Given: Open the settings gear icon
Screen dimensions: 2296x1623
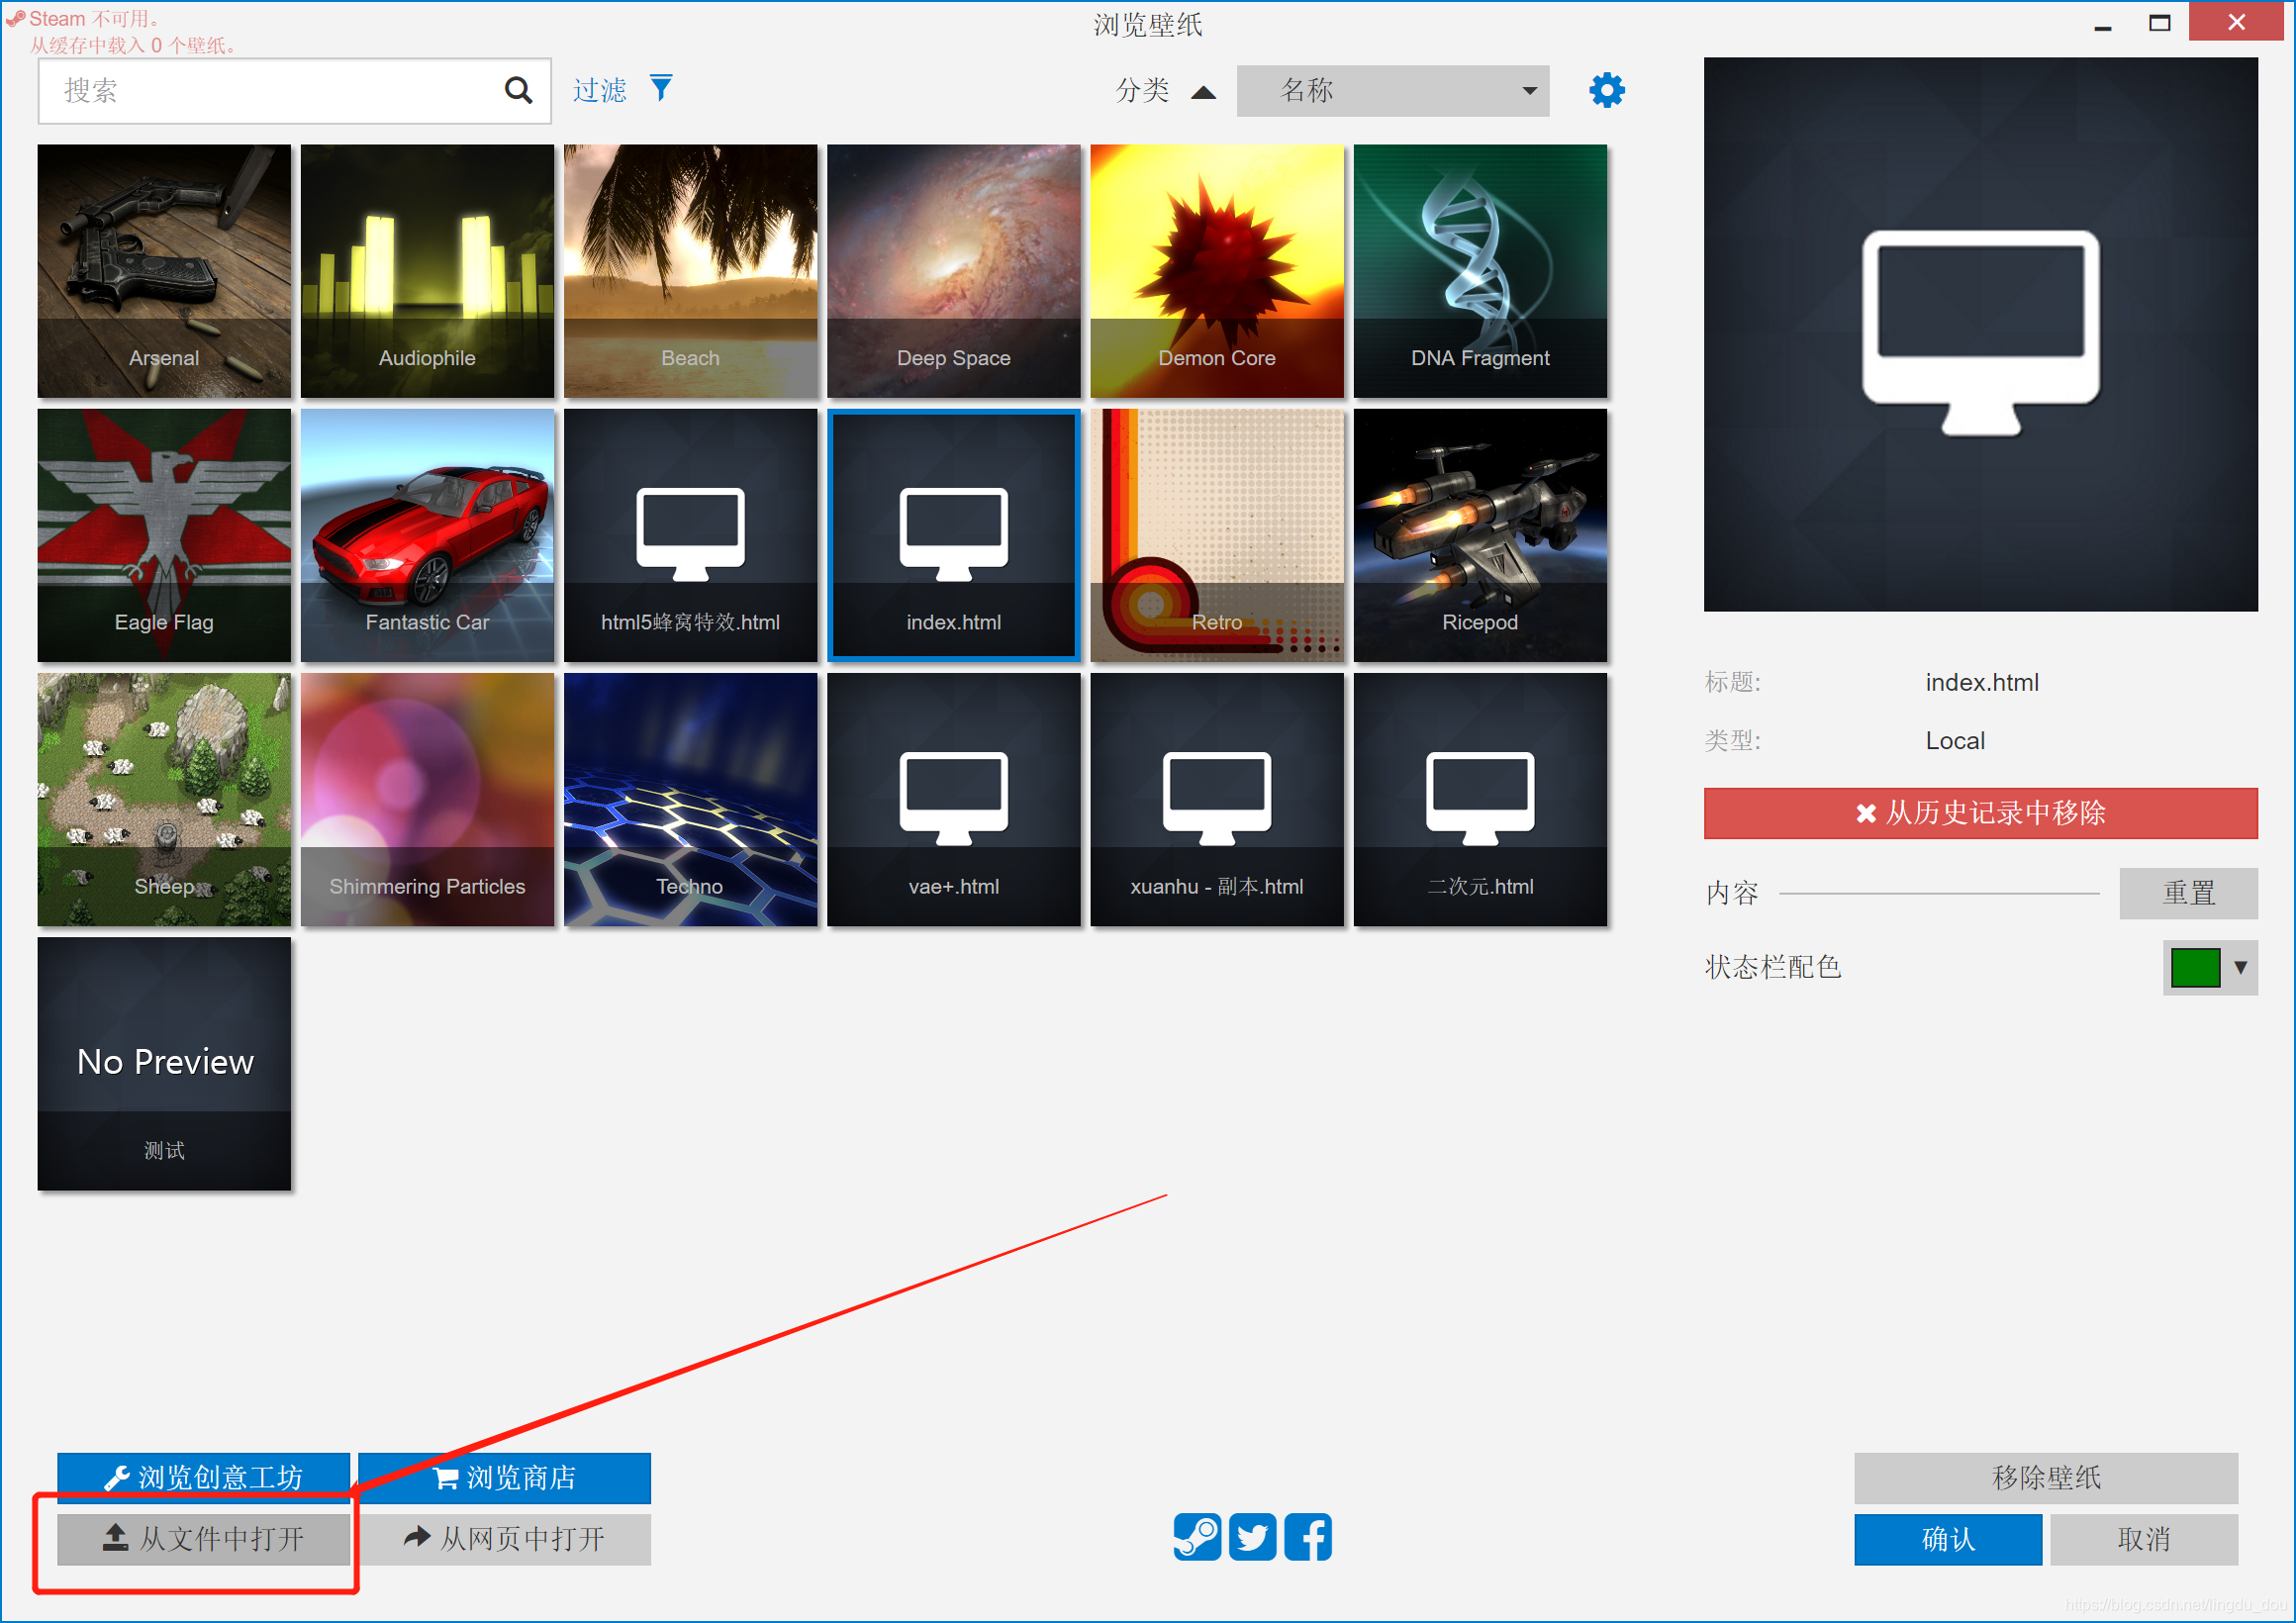Looking at the screenshot, I should pos(1605,90).
